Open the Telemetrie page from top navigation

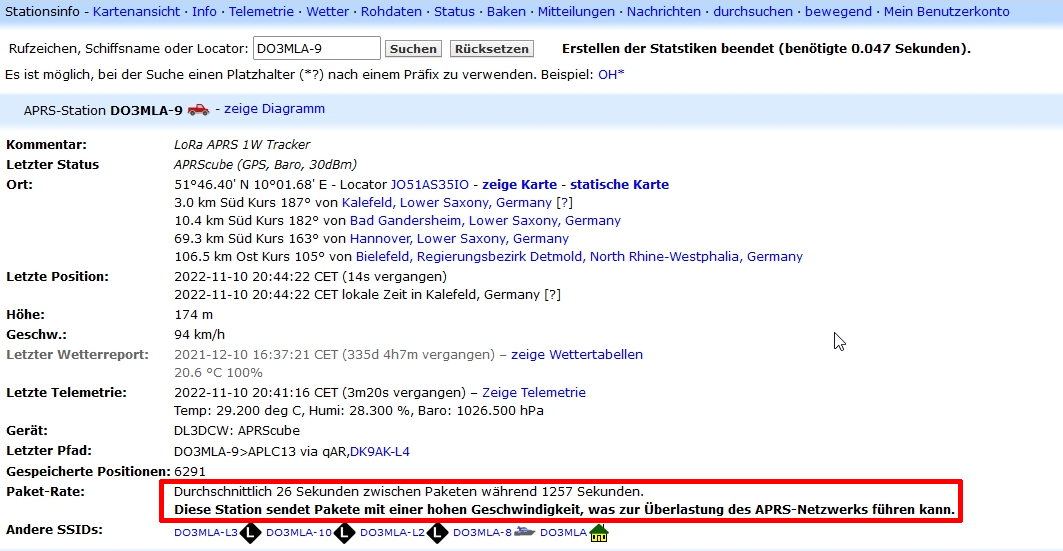click(260, 12)
